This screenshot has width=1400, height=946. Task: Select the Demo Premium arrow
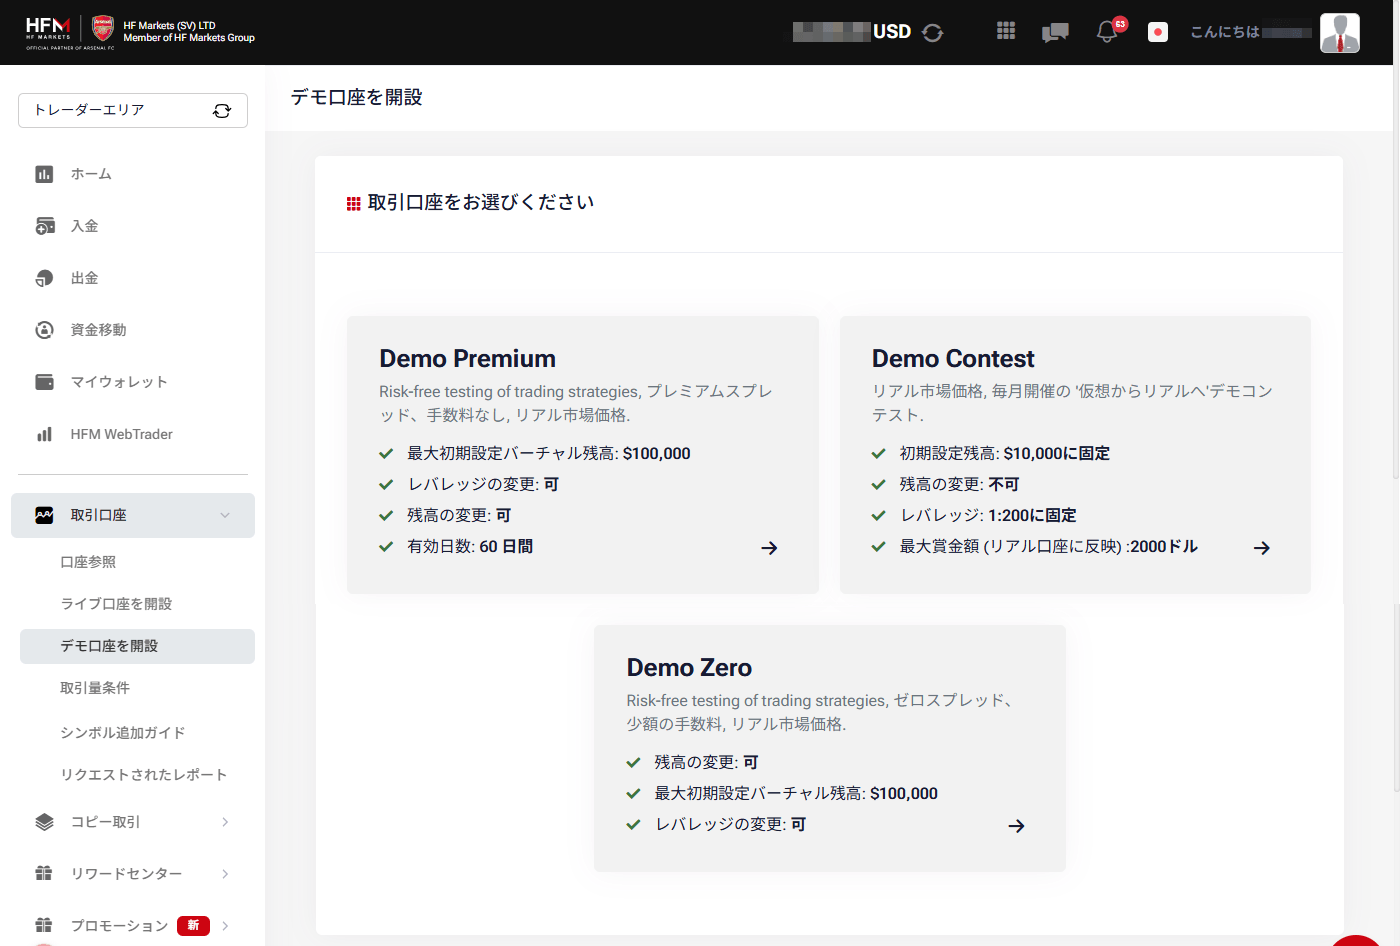coord(769,548)
